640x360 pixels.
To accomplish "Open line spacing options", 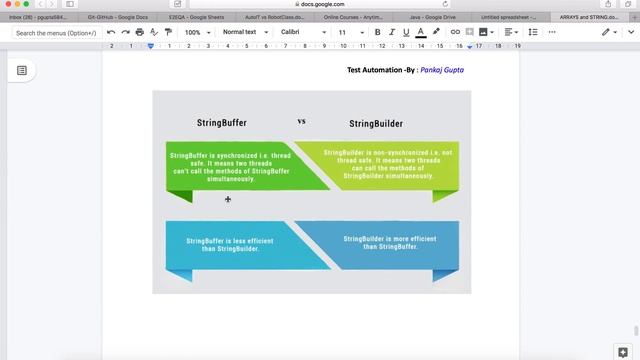I will 533,32.
